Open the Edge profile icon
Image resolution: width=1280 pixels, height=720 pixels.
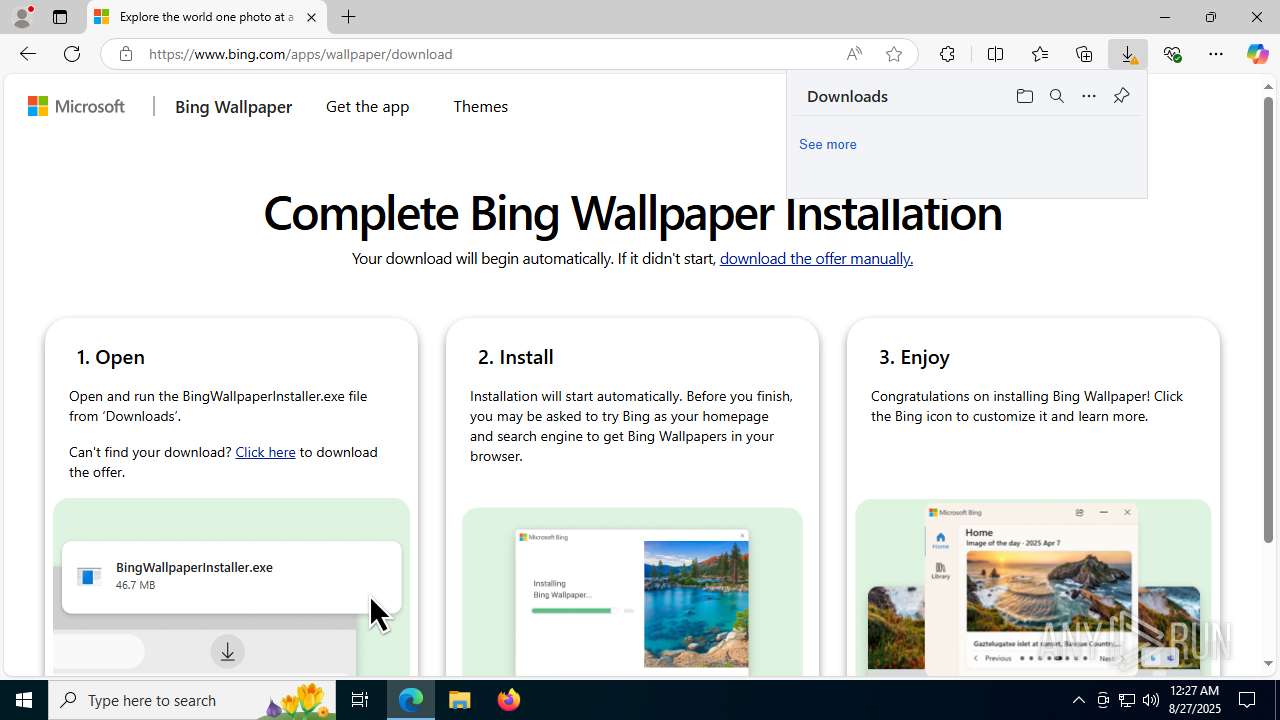(x=22, y=17)
